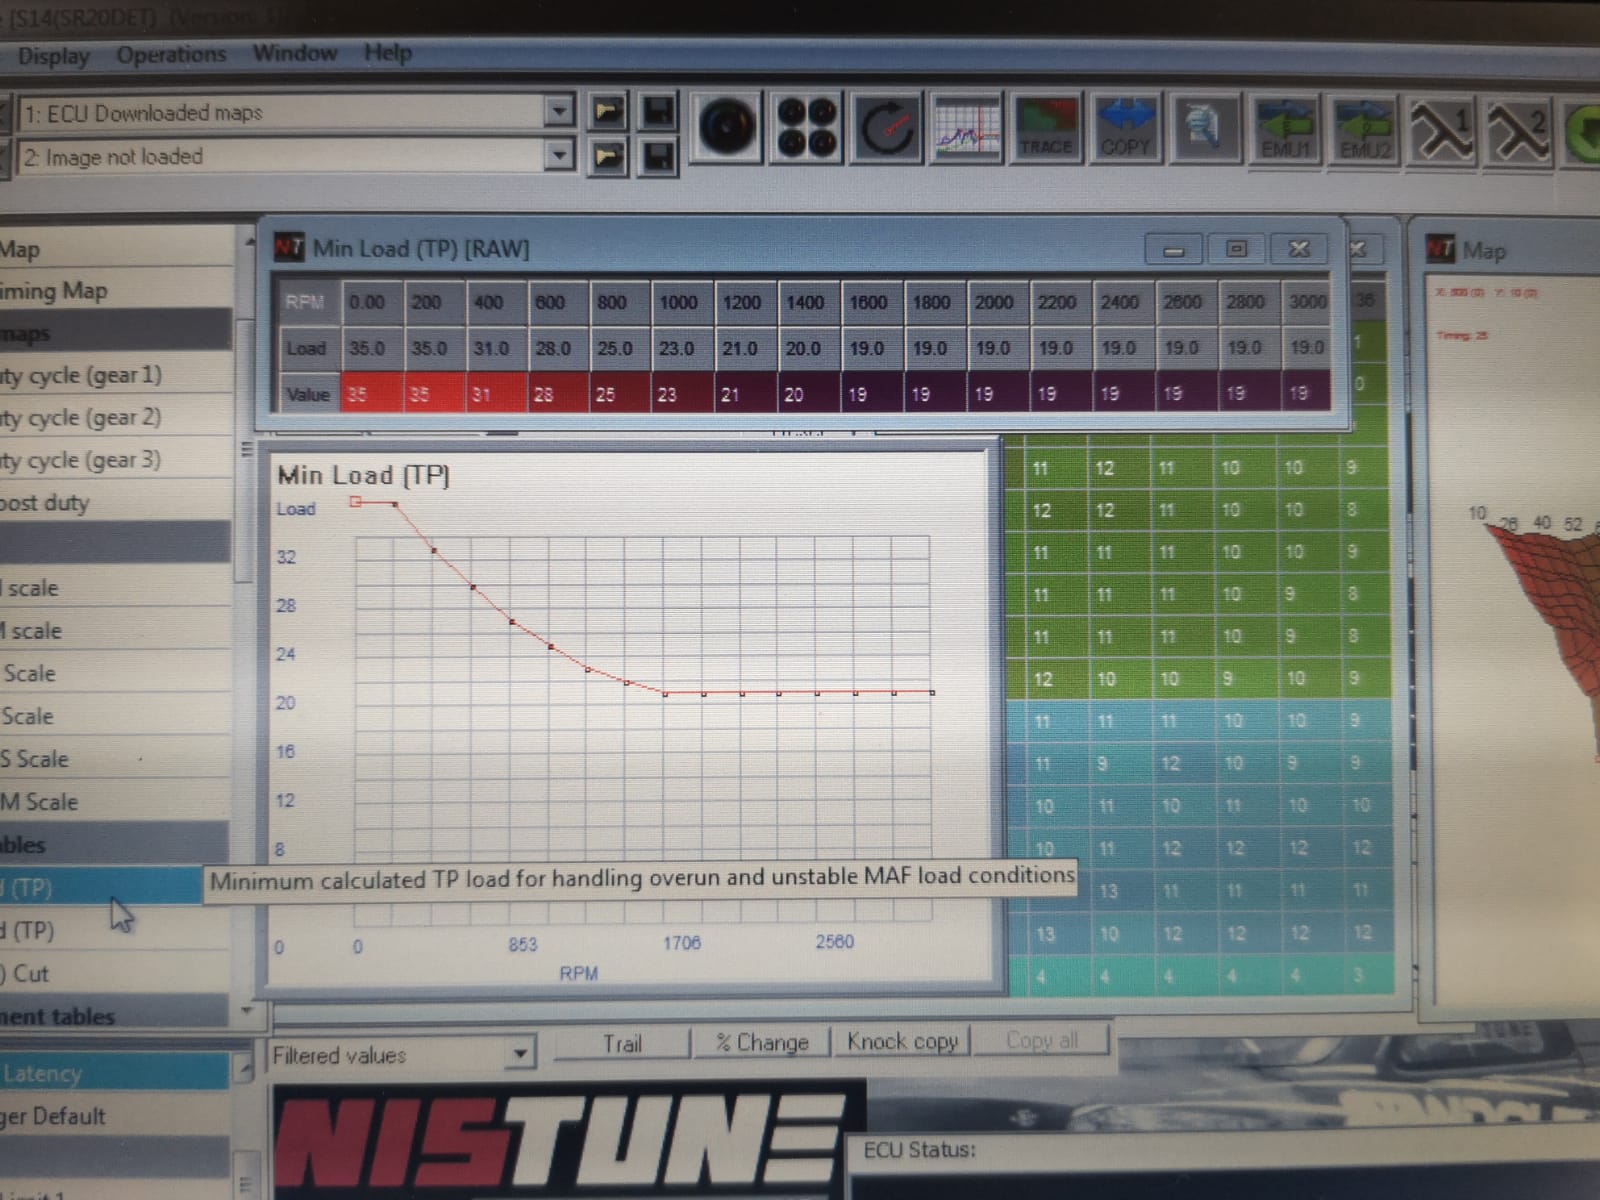1600x1200 pixels.
Task: Select 'iming Map' in the left list
Action: click(x=115, y=291)
